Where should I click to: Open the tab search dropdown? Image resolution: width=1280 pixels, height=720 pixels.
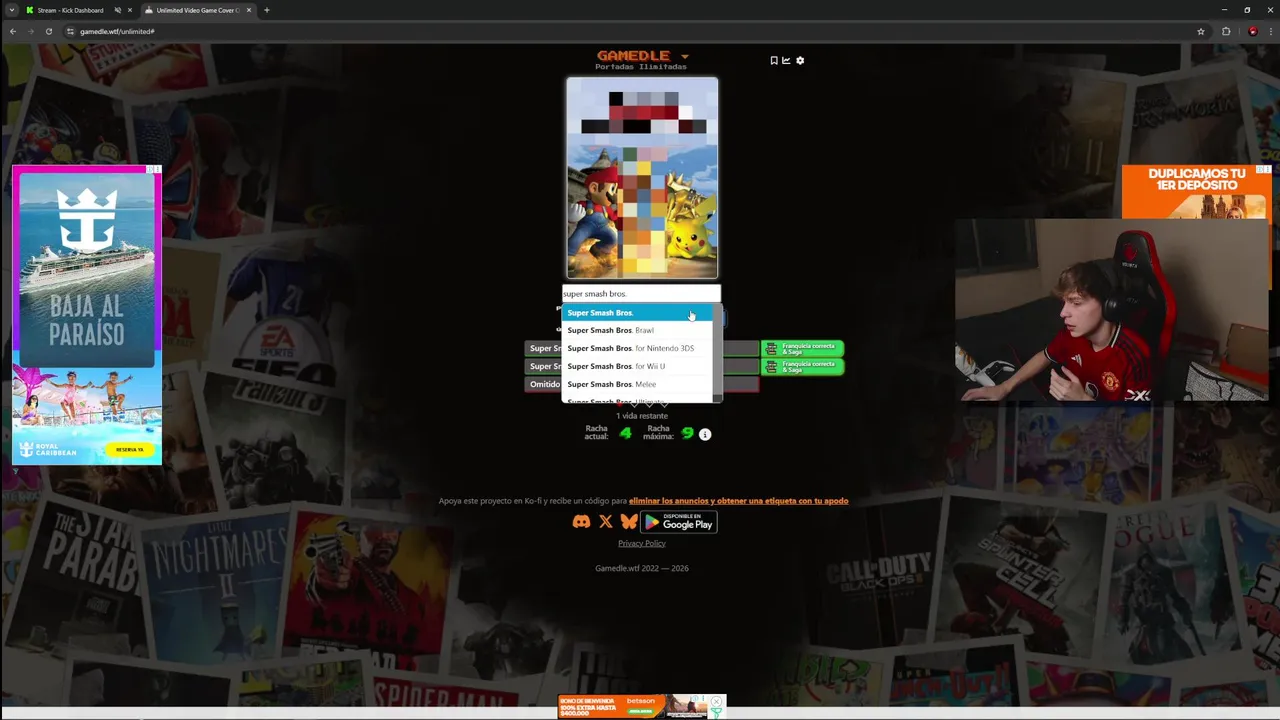11,10
